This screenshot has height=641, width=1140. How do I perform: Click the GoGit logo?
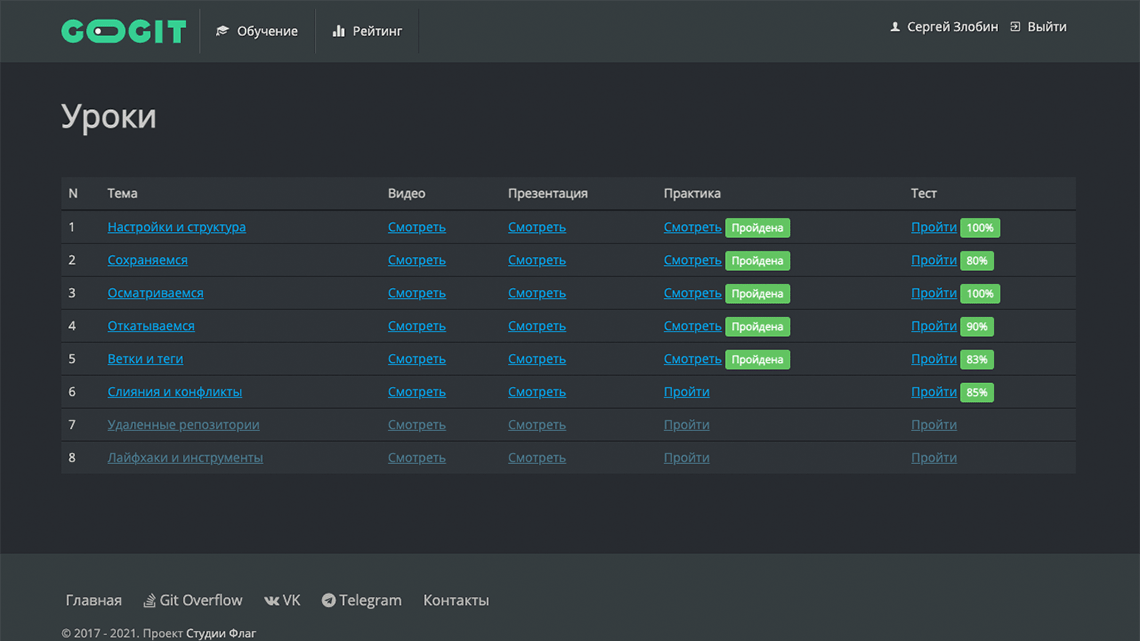coord(123,31)
